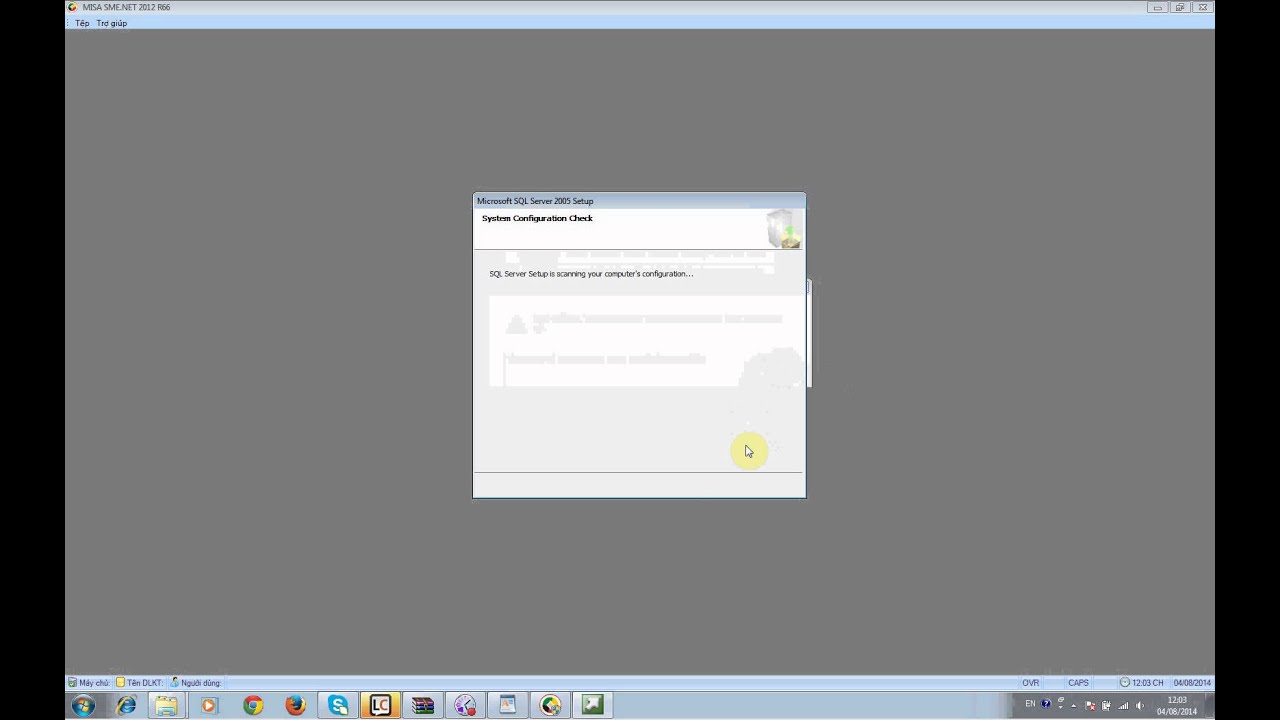
Task: Click the 04/08/2014 date in MISA status bar
Action: [x=1192, y=683]
